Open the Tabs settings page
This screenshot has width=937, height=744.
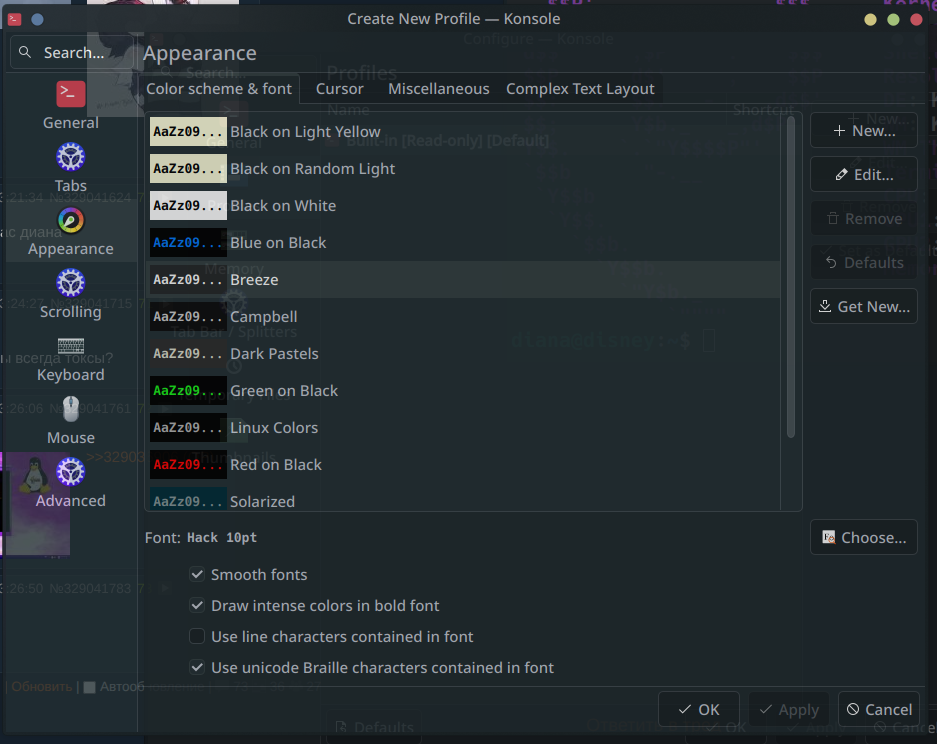coord(71,169)
